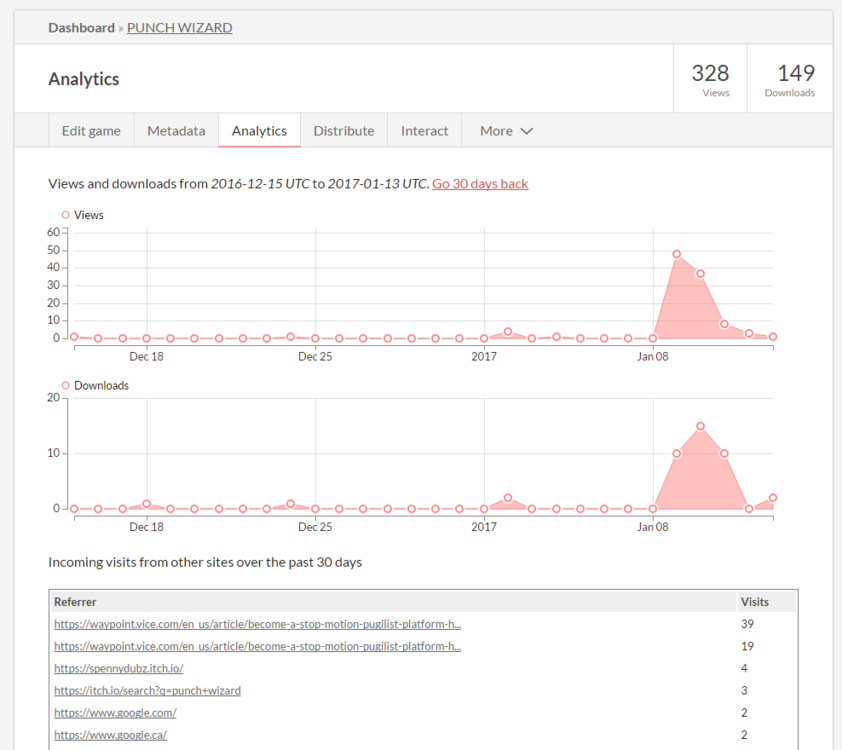842x750 pixels.
Task: Go to the Distribute tab
Action: [343, 131]
